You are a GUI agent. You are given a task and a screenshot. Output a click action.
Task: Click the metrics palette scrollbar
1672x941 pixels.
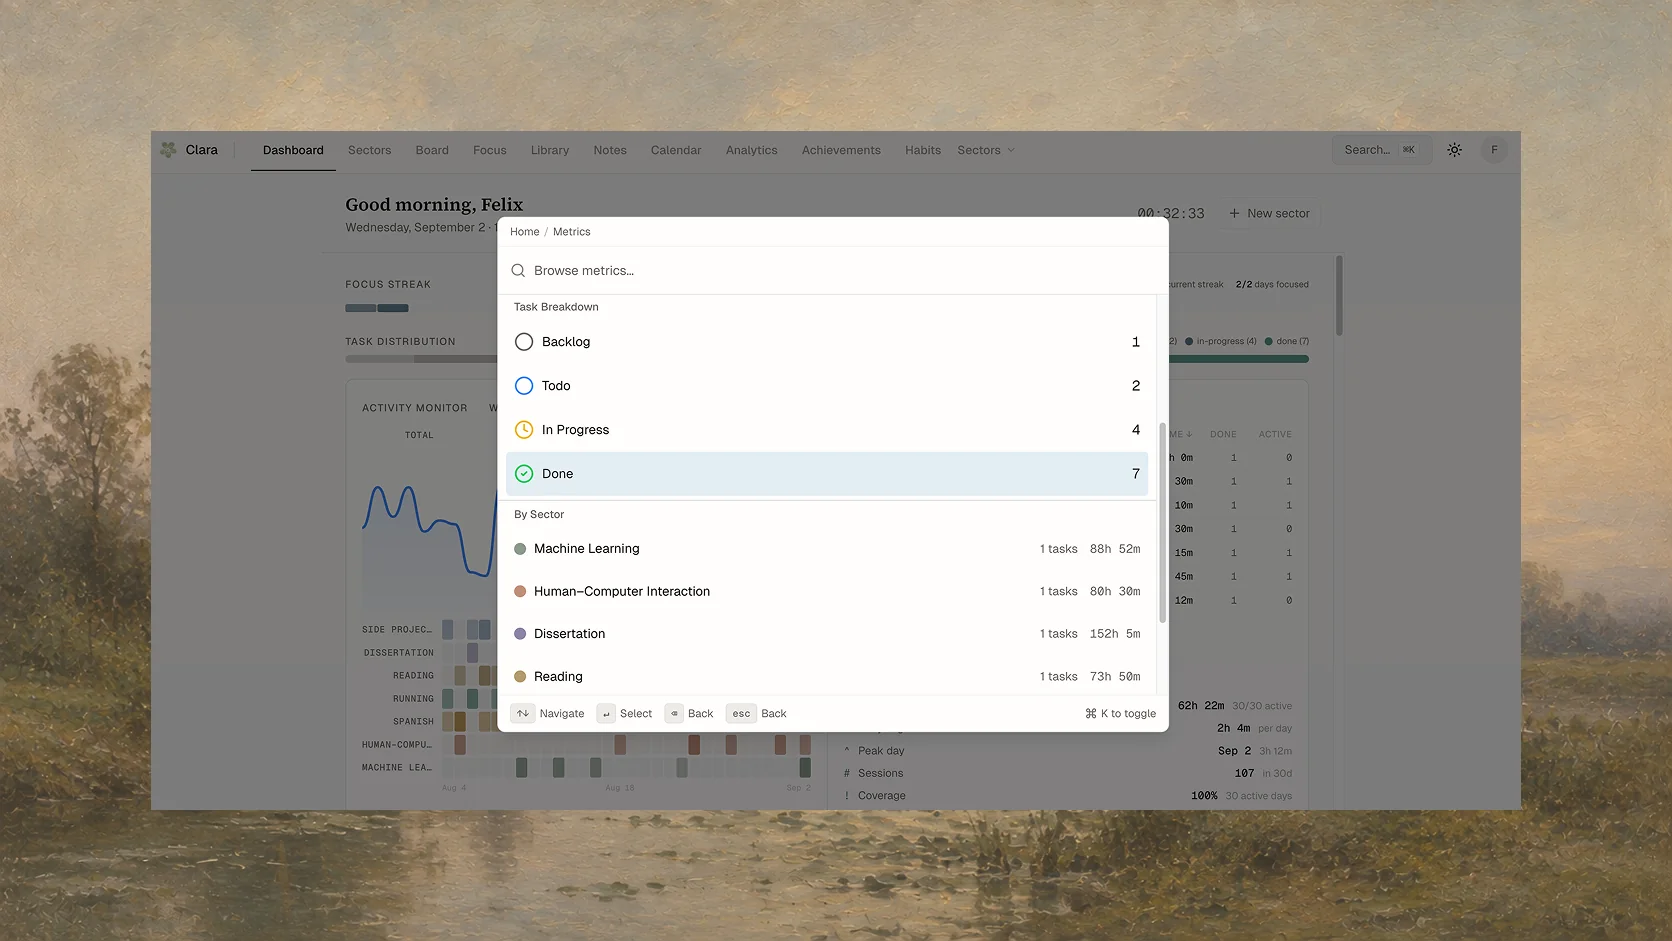pos(1162,523)
